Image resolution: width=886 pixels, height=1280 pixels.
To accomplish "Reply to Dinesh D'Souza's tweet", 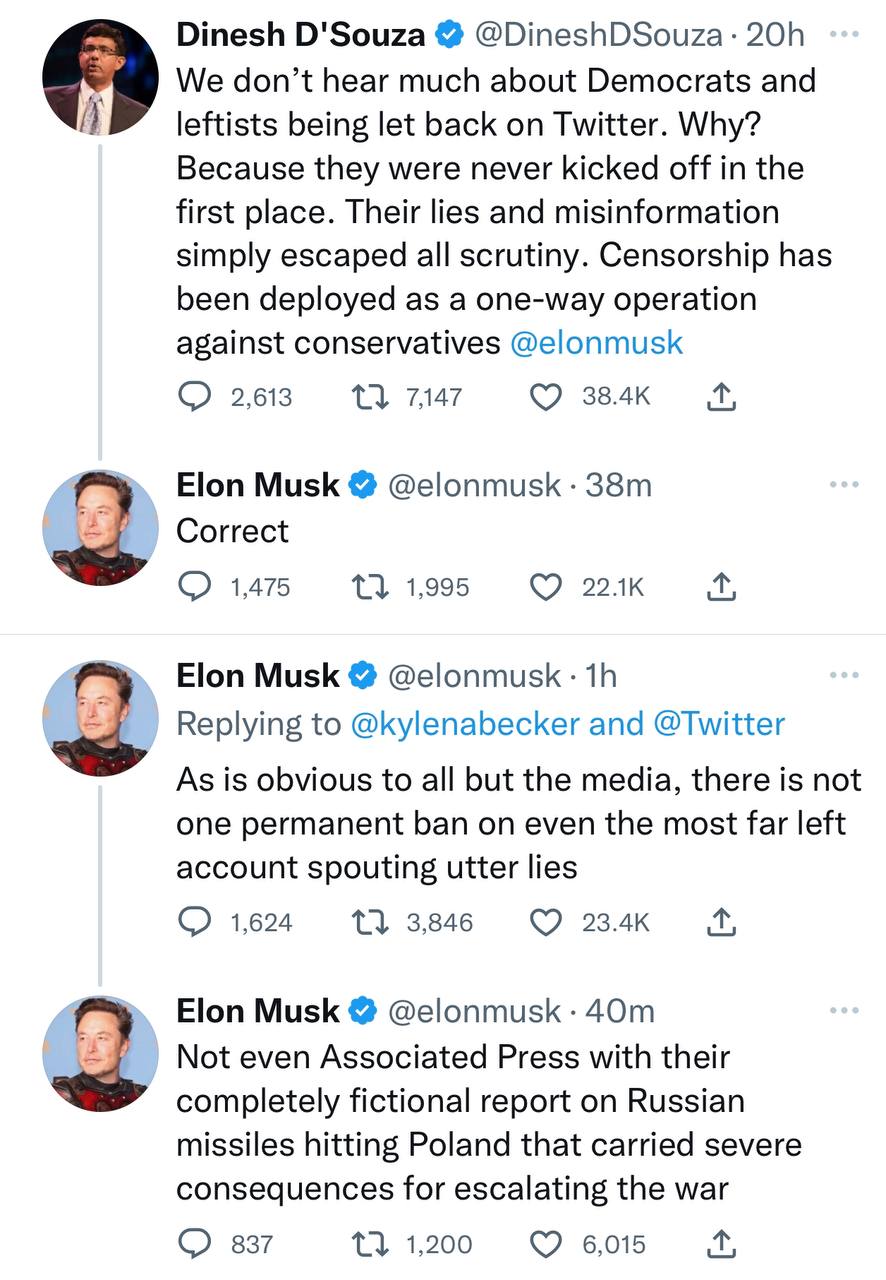I will coord(191,397).
